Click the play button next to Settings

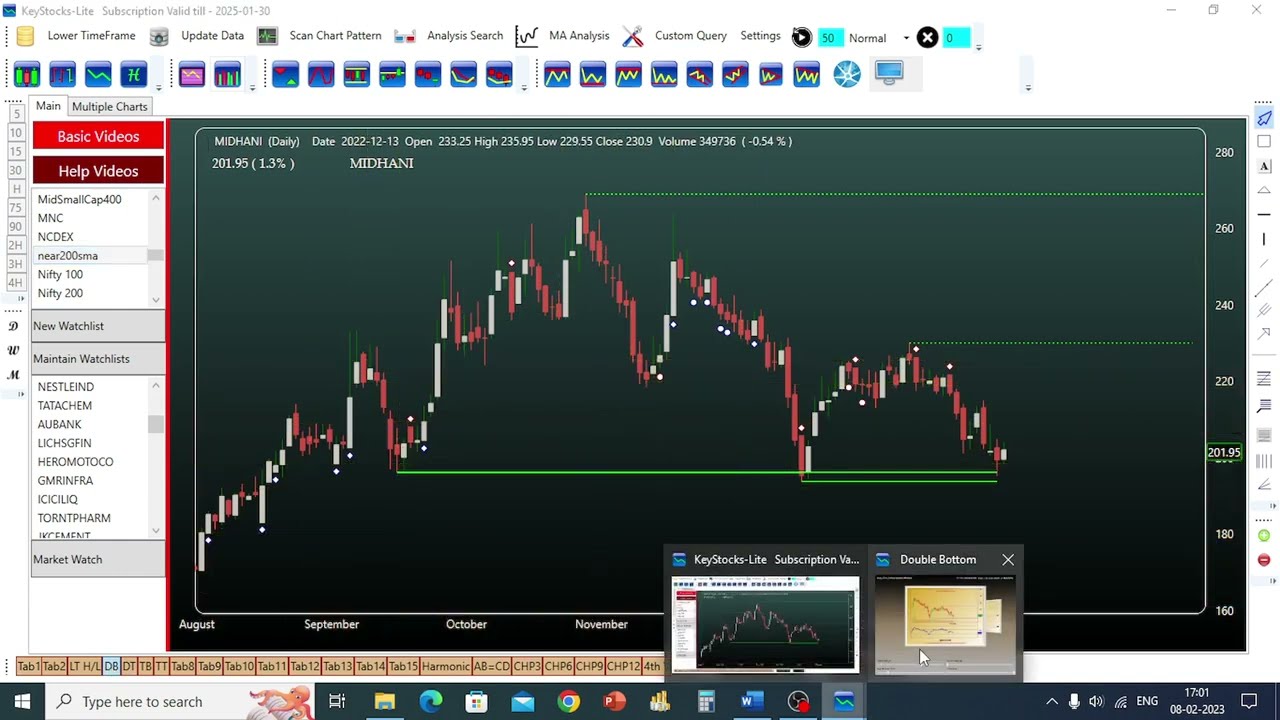pos(802,38)
